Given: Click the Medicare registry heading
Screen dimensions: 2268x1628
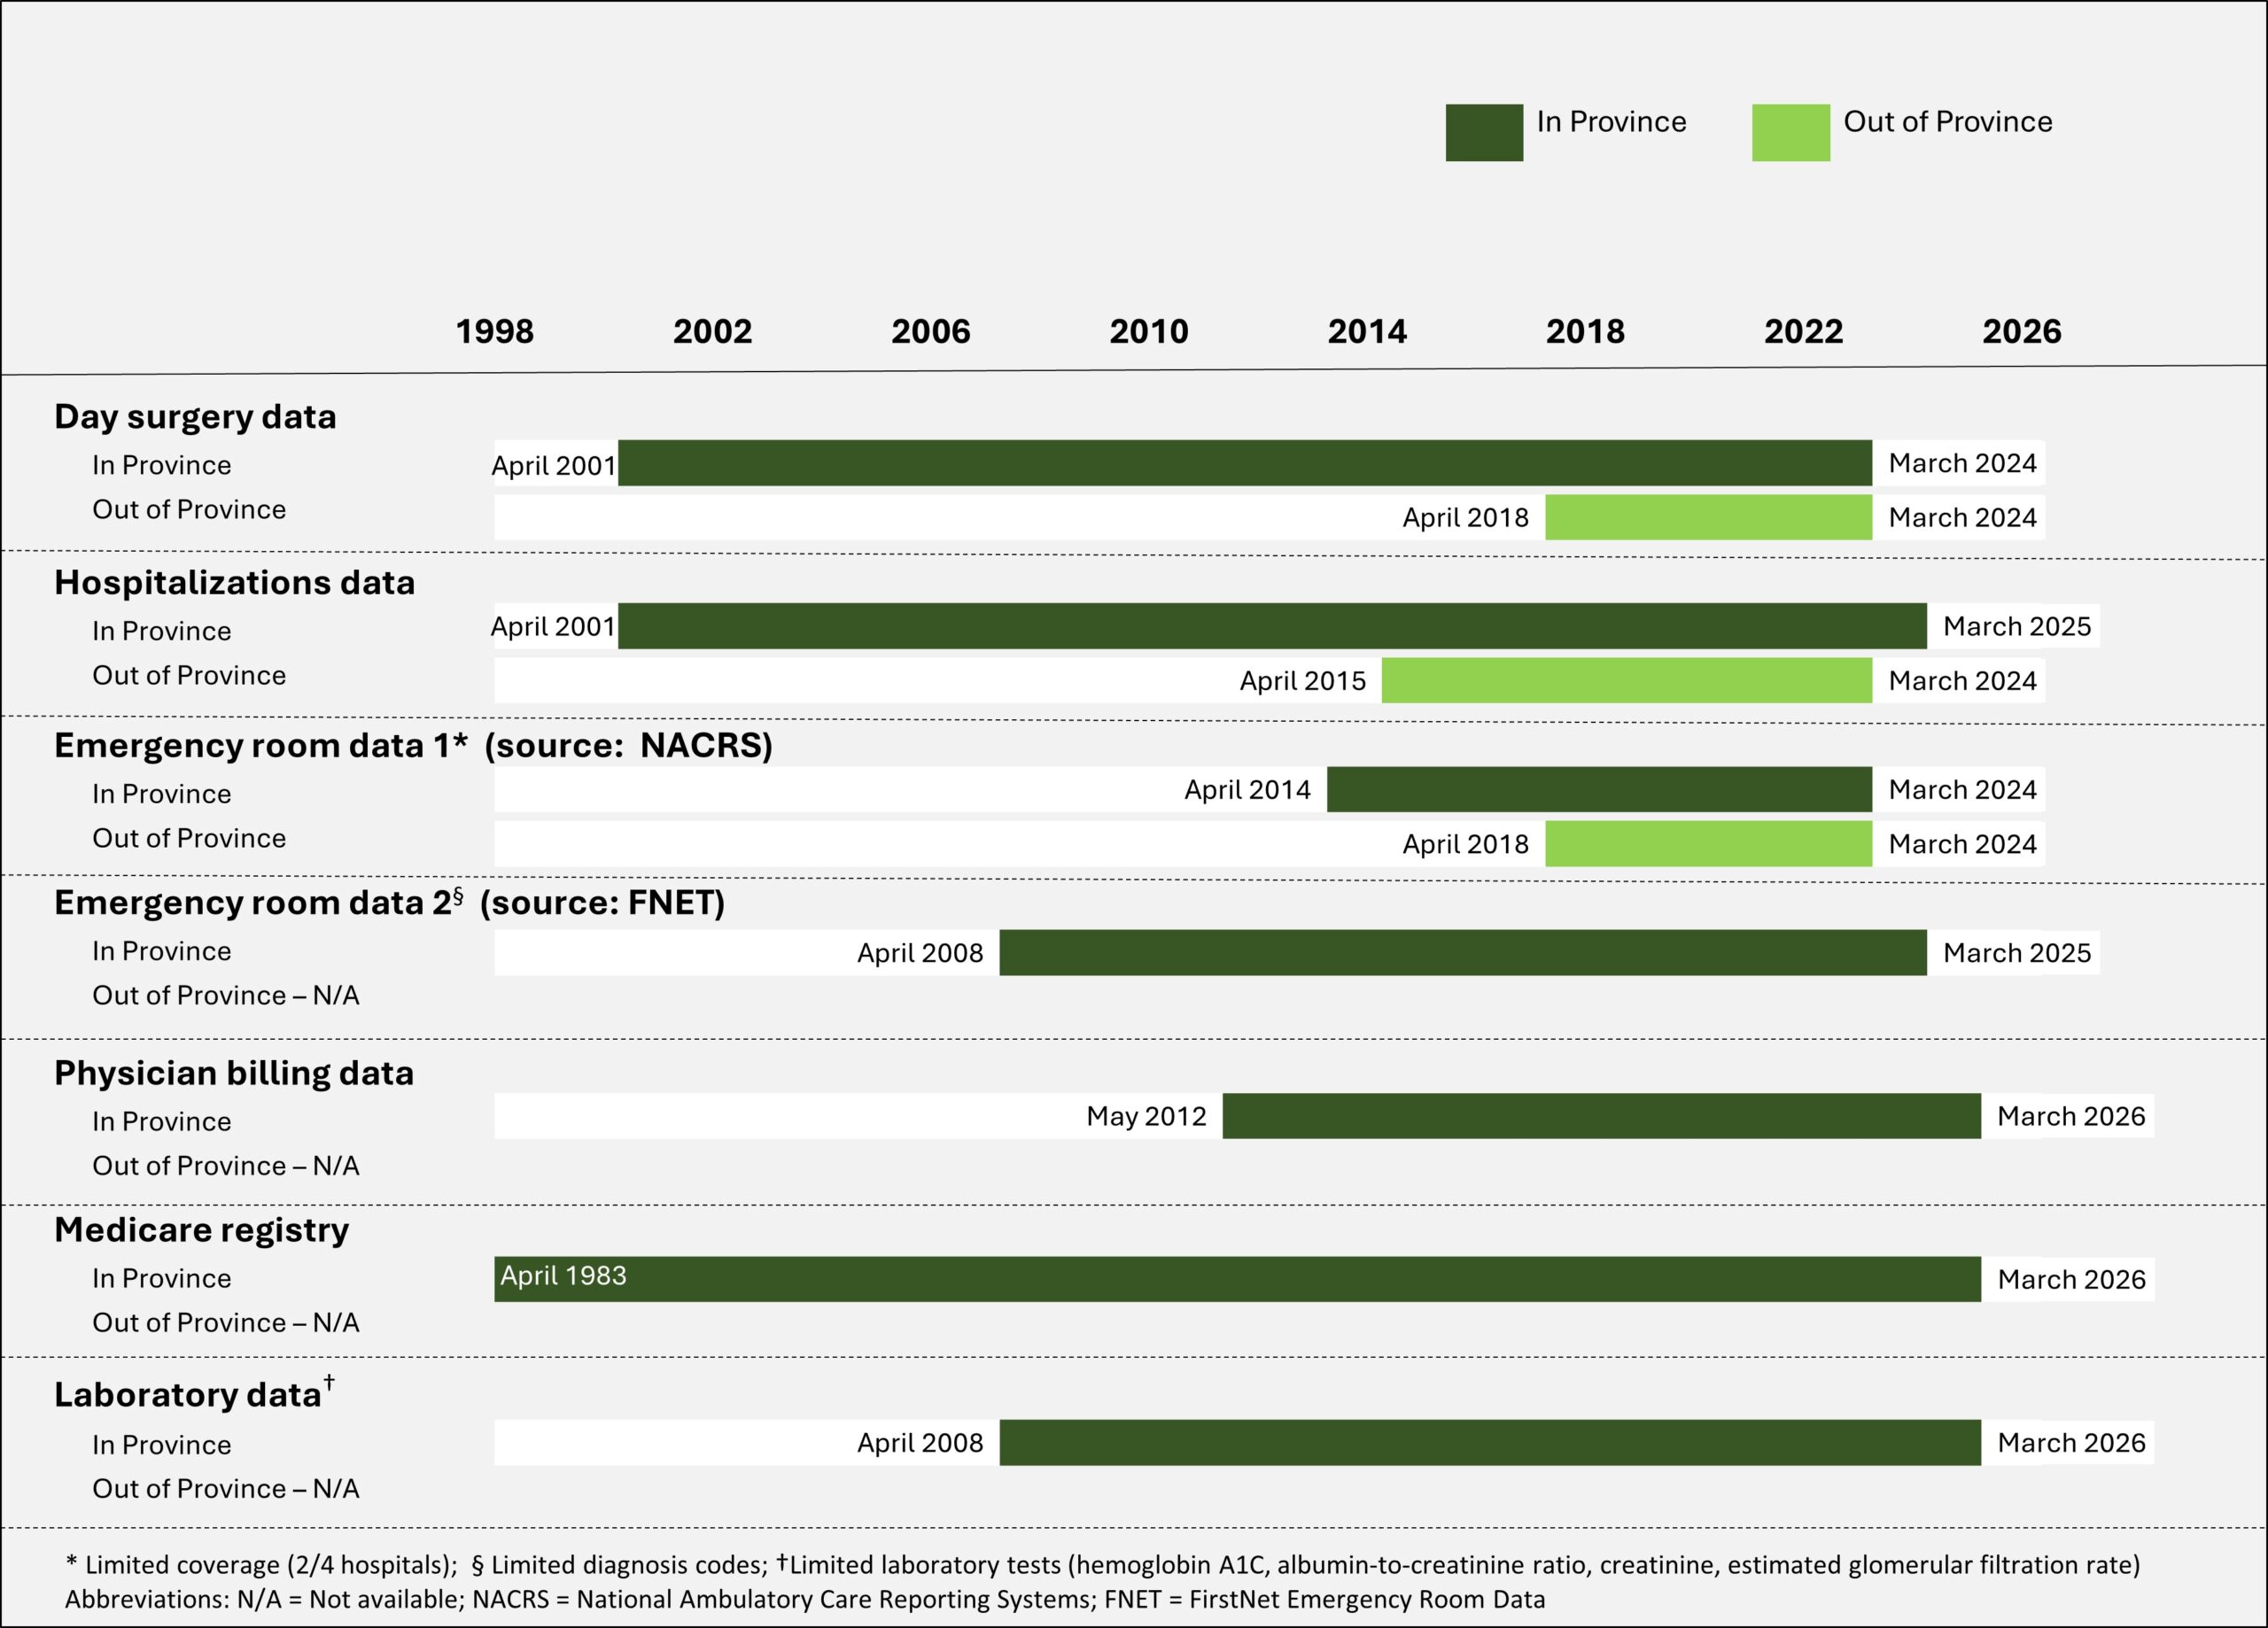Looking at the screenshot, I should tap(202, 1230).
